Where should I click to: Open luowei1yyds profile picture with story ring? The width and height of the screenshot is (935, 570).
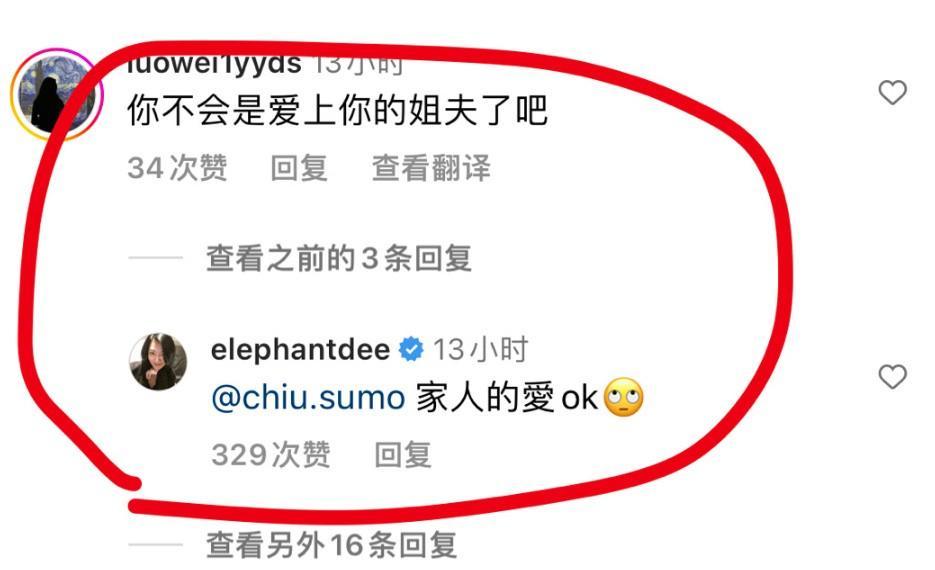click(x=57, y=94)
